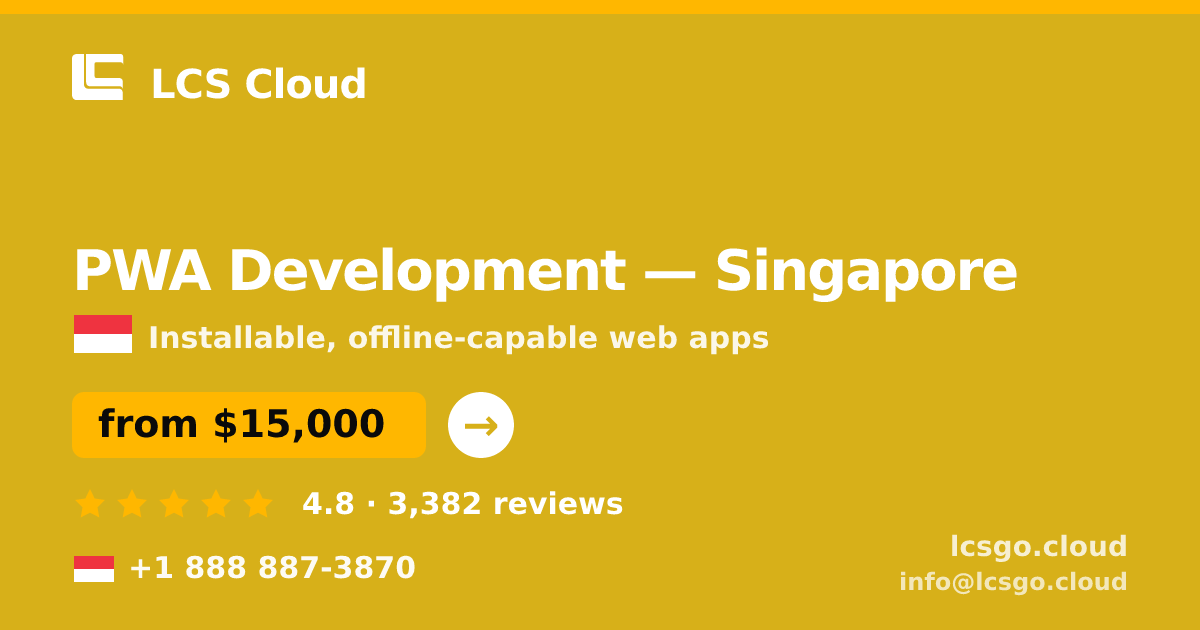Click the "PWA Development — Singapore" heading
The image size is (1200, 630).
pyautogui.click(x=545, y=272)
